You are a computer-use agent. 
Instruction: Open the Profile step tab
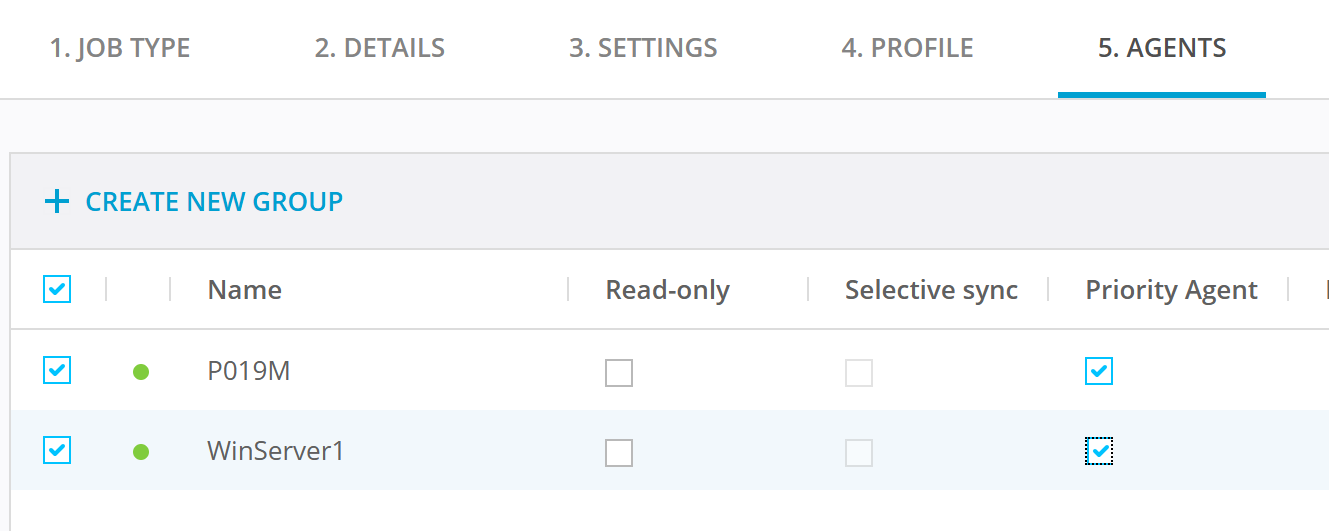point(907,48)
